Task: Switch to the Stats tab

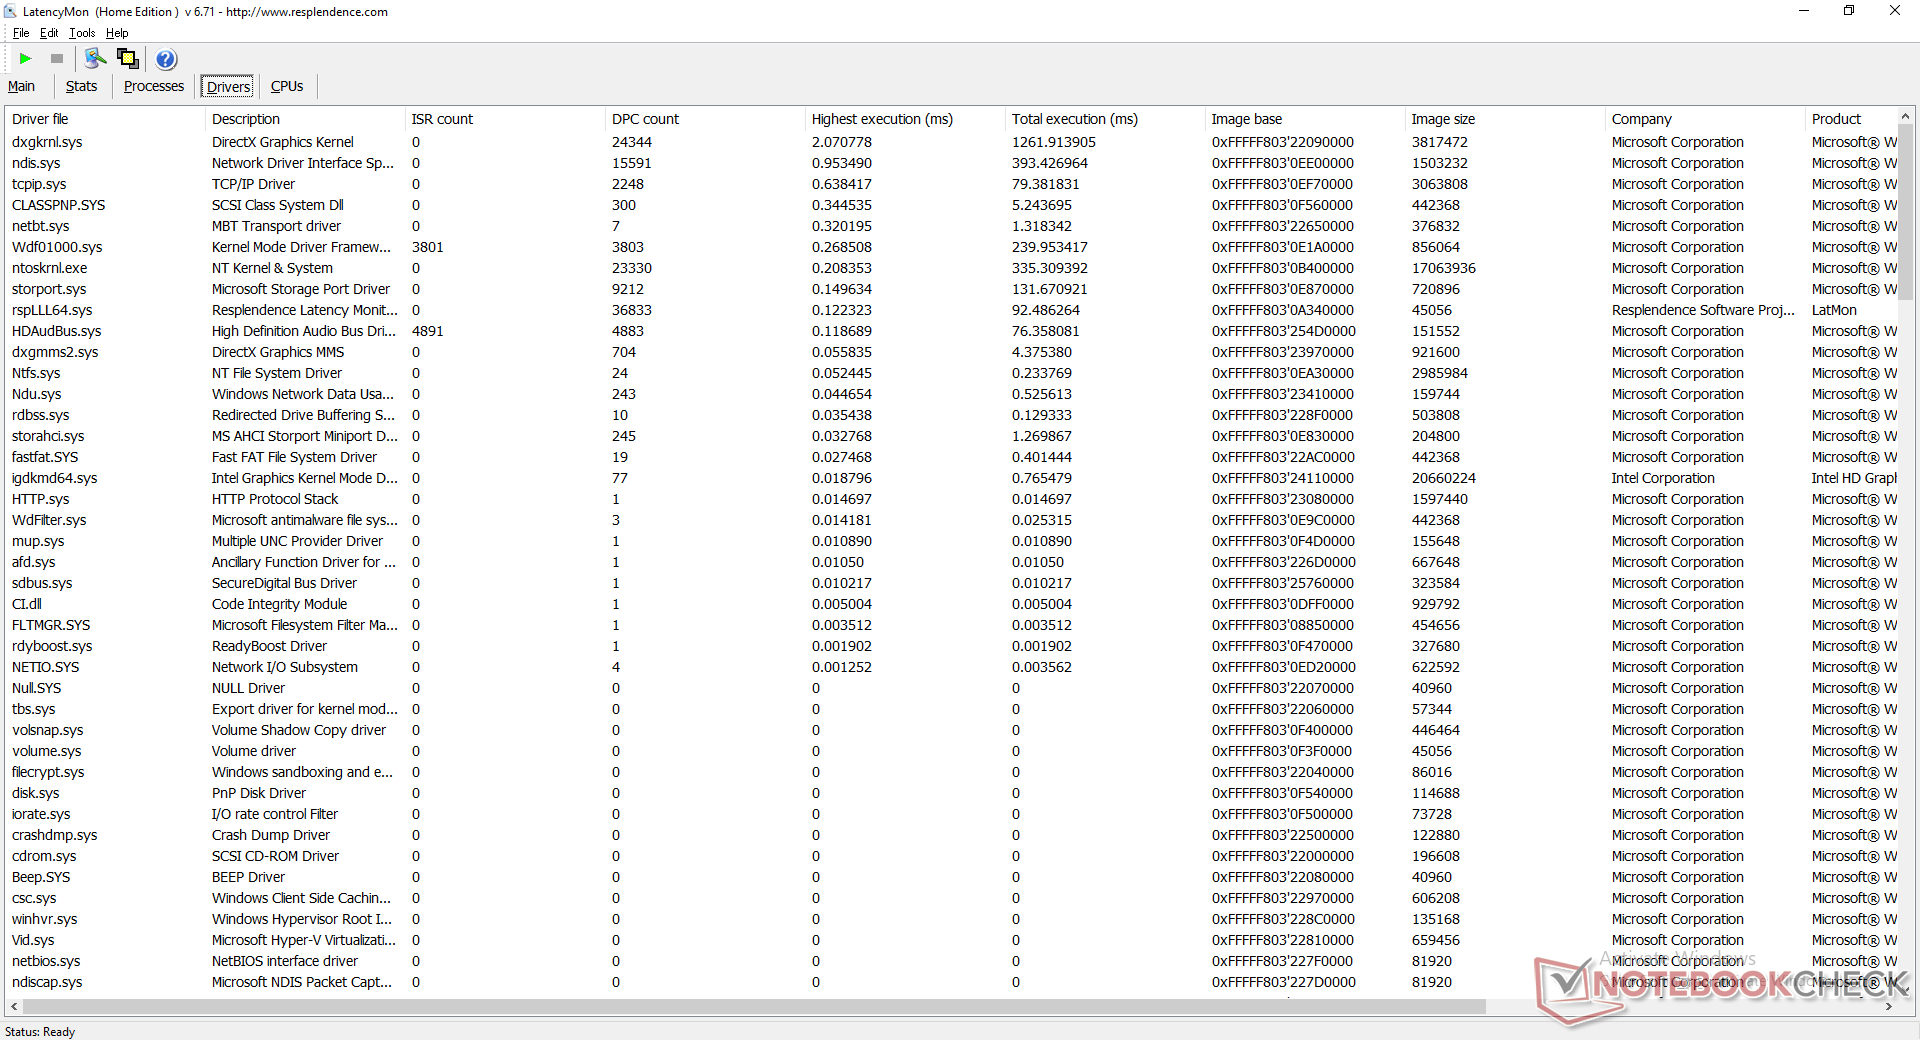Action: (82, 87)
